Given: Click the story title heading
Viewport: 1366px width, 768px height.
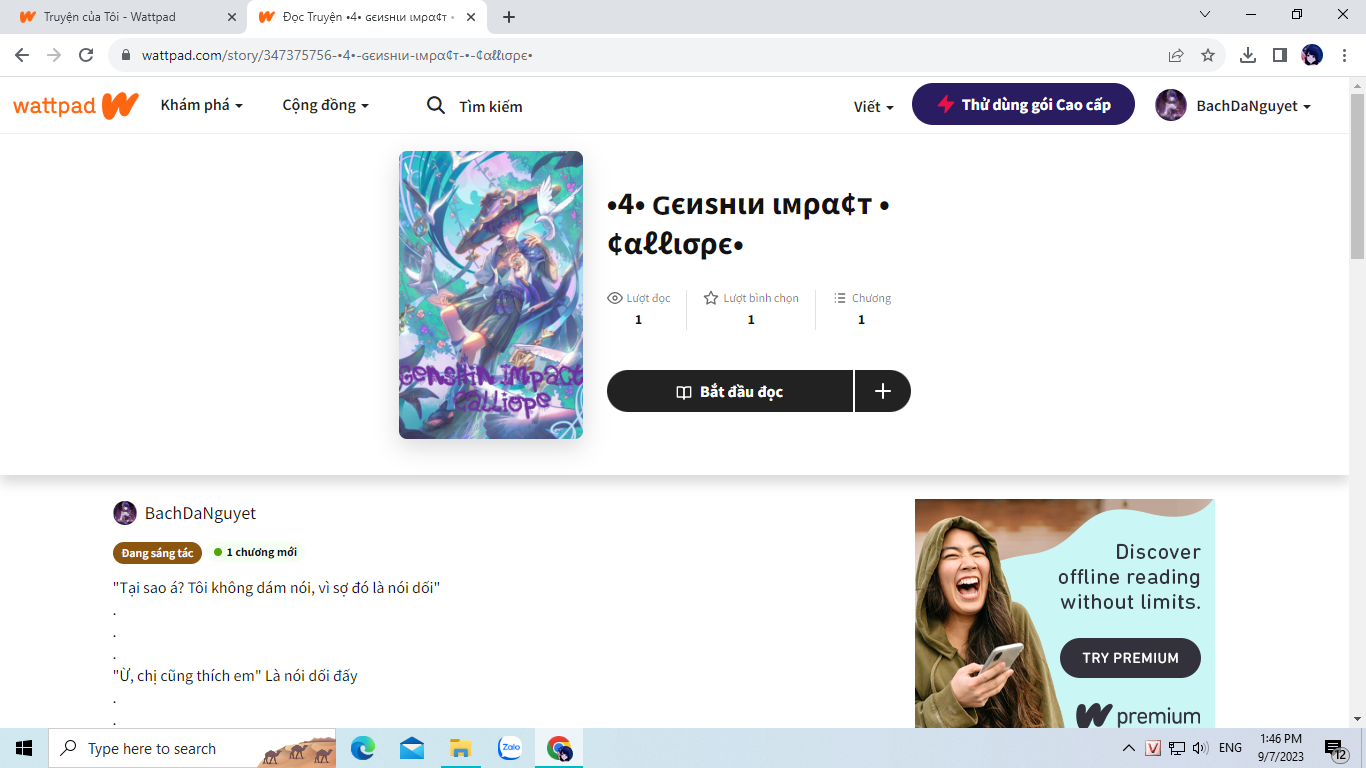Looking at the screenshot, I should point(748,225).
